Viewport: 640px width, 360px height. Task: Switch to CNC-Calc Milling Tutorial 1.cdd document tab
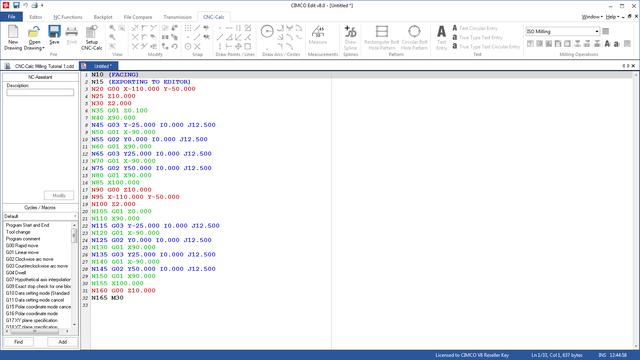tap(40, 66)
